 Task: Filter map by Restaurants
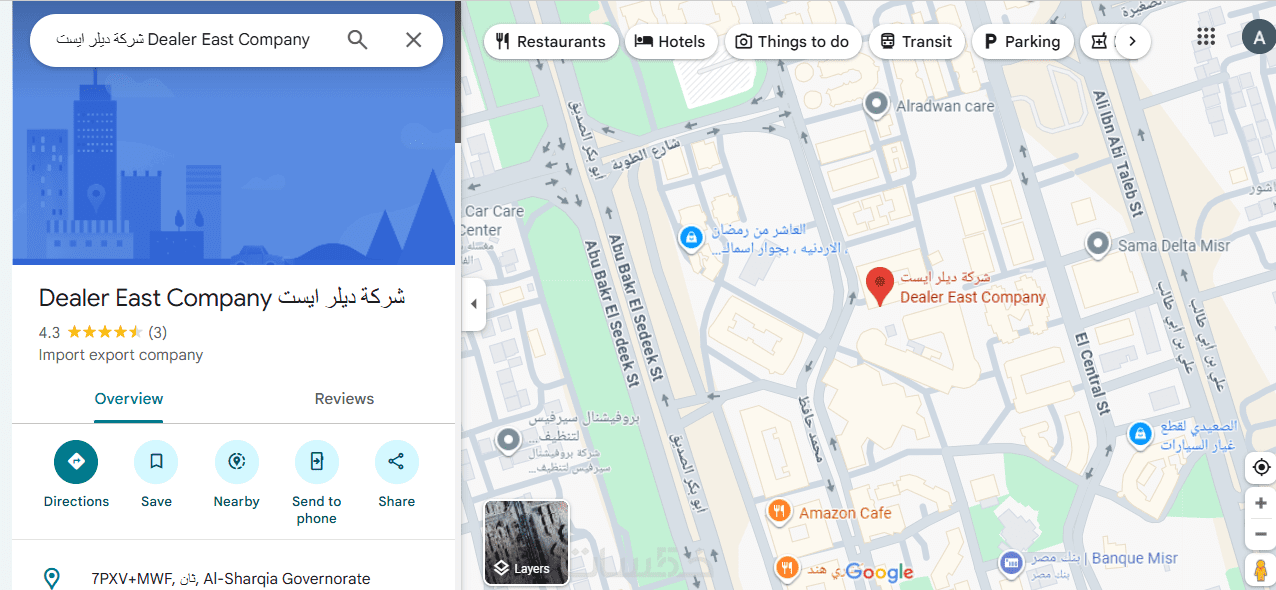tap(550, 41)
